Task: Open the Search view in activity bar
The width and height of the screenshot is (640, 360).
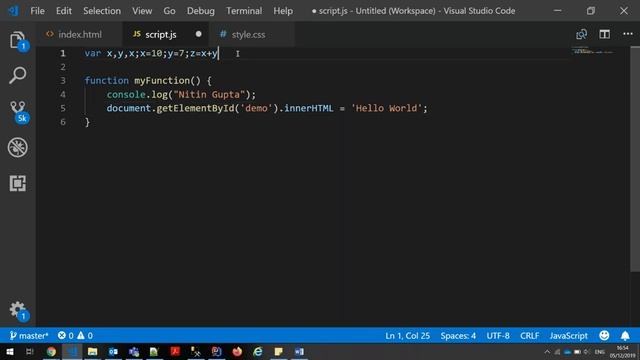Action: (18, 75)
